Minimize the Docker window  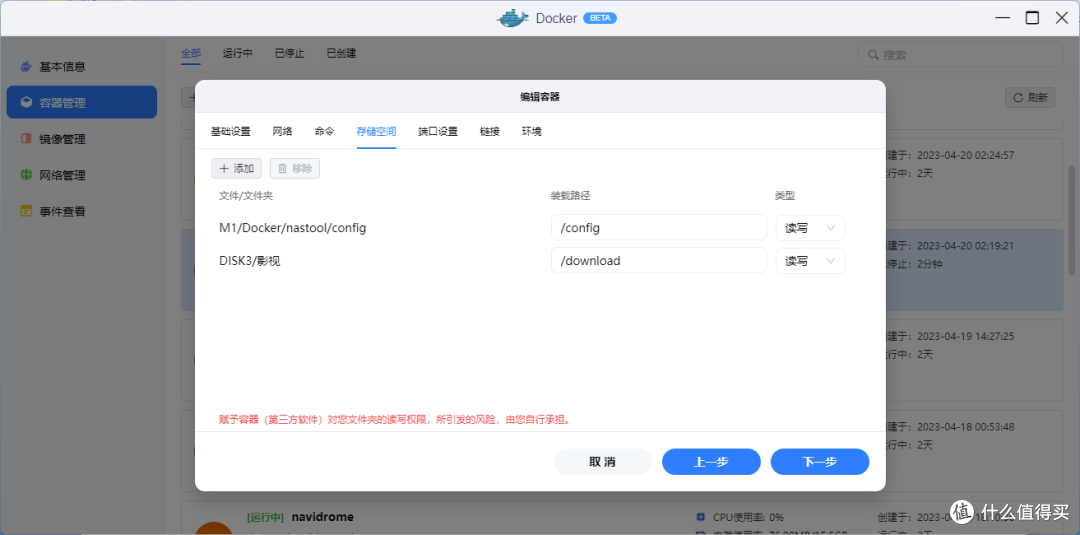pos(1001,18)
